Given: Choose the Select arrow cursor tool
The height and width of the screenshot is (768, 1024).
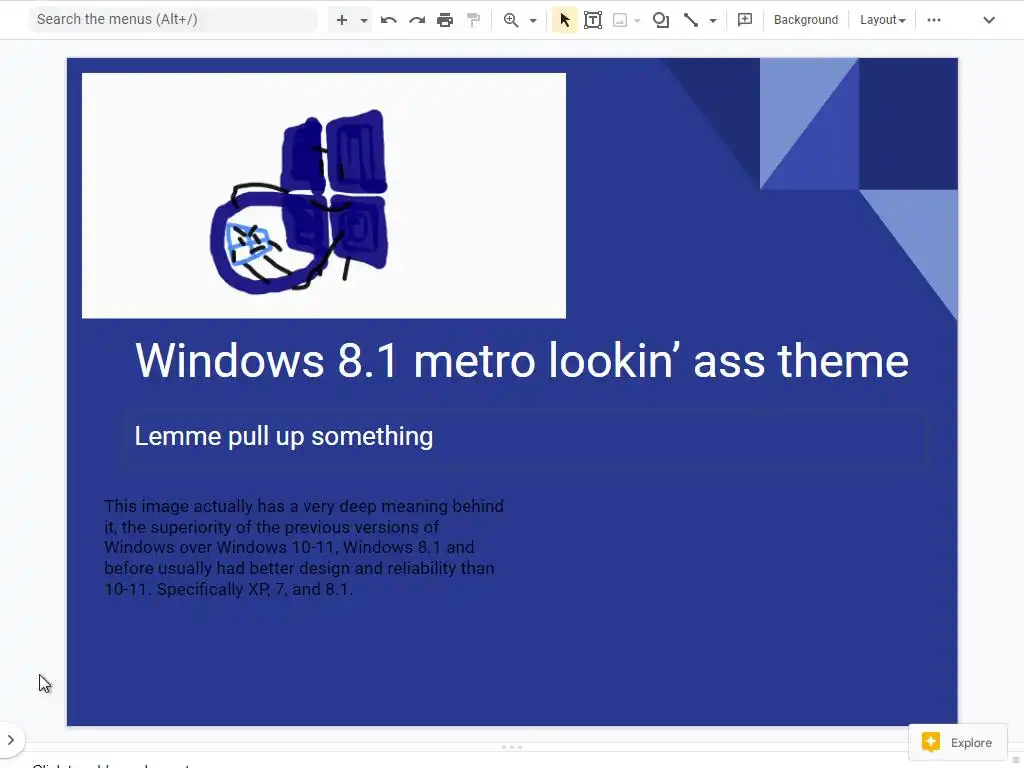Looking at the screenshot, I should pyautogui.click(x=564, y=20).
